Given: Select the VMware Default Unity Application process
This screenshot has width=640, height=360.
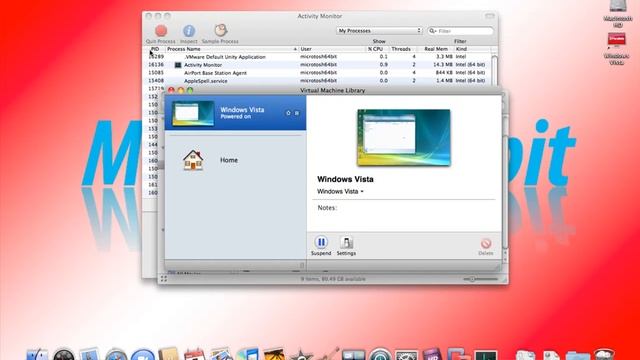Looking at the screenshot, I should point(318,57).
